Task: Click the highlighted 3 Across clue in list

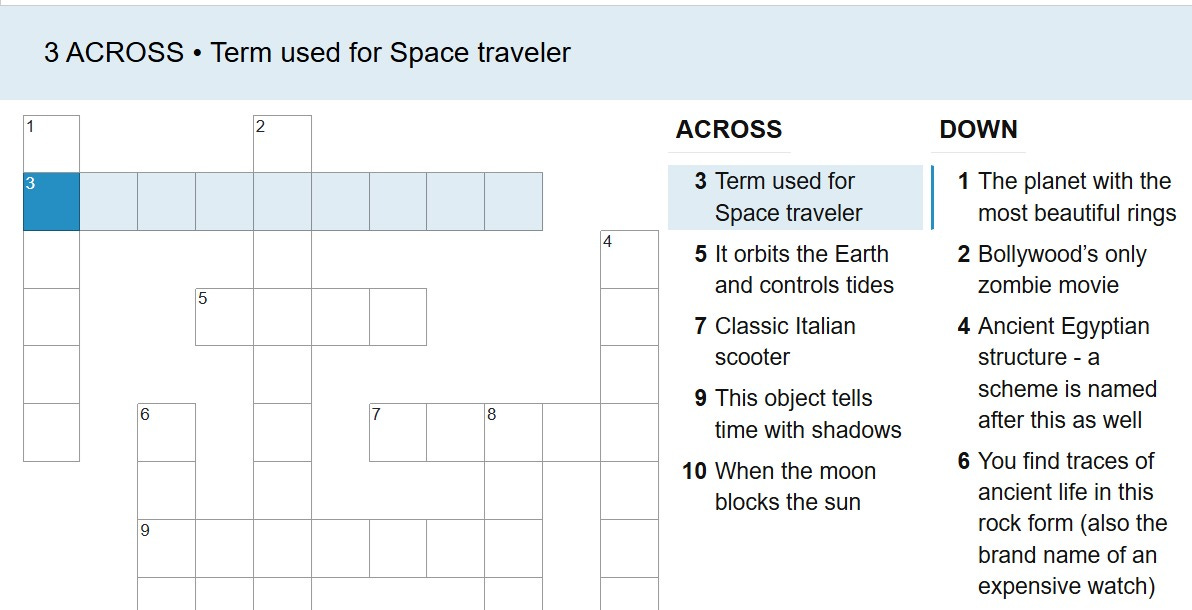Action: [x=795, y=197]
